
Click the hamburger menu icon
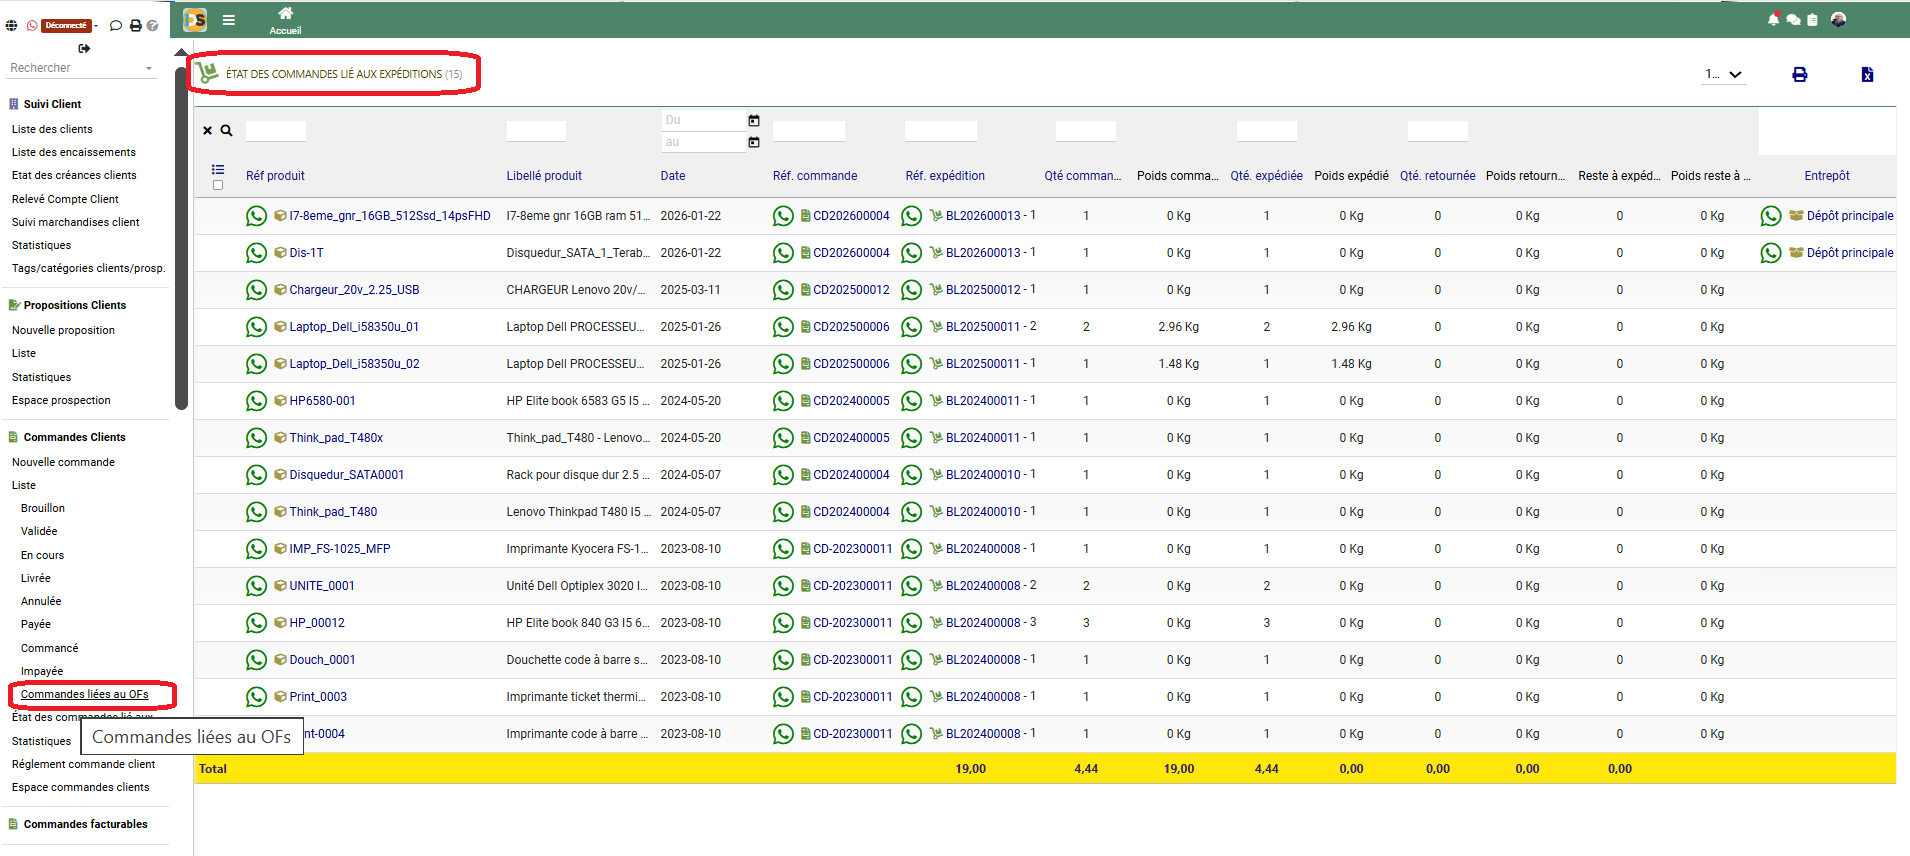229,20
